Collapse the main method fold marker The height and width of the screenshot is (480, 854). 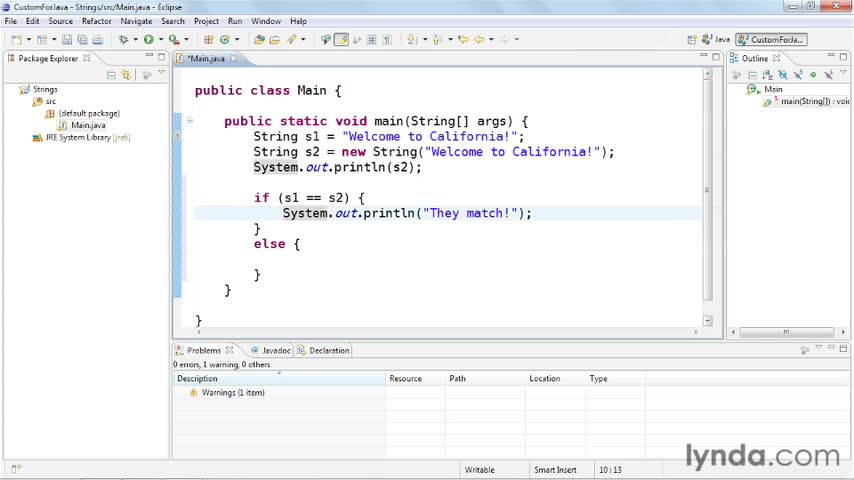190,120
